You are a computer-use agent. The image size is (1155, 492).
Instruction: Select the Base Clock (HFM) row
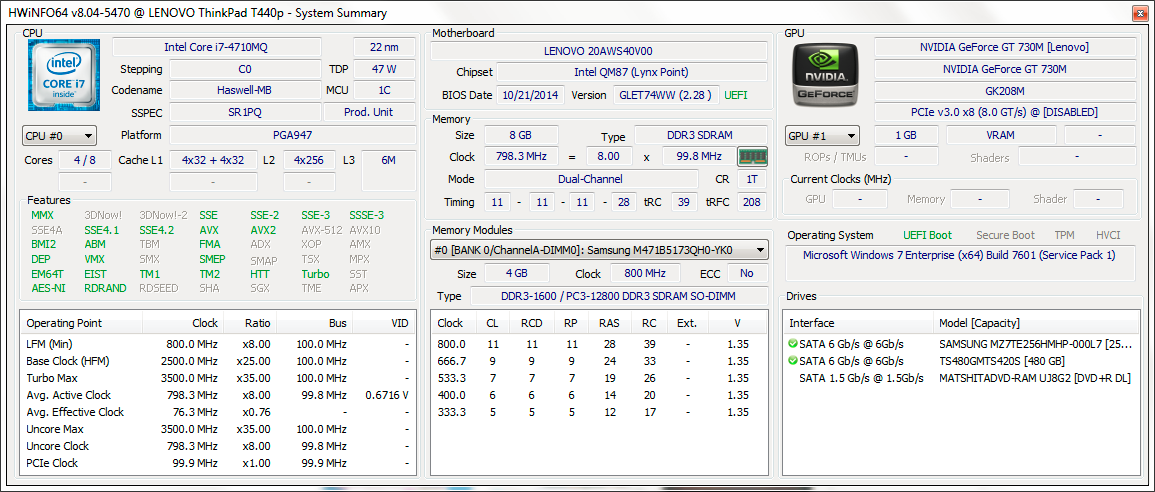[x=218, y=361]
